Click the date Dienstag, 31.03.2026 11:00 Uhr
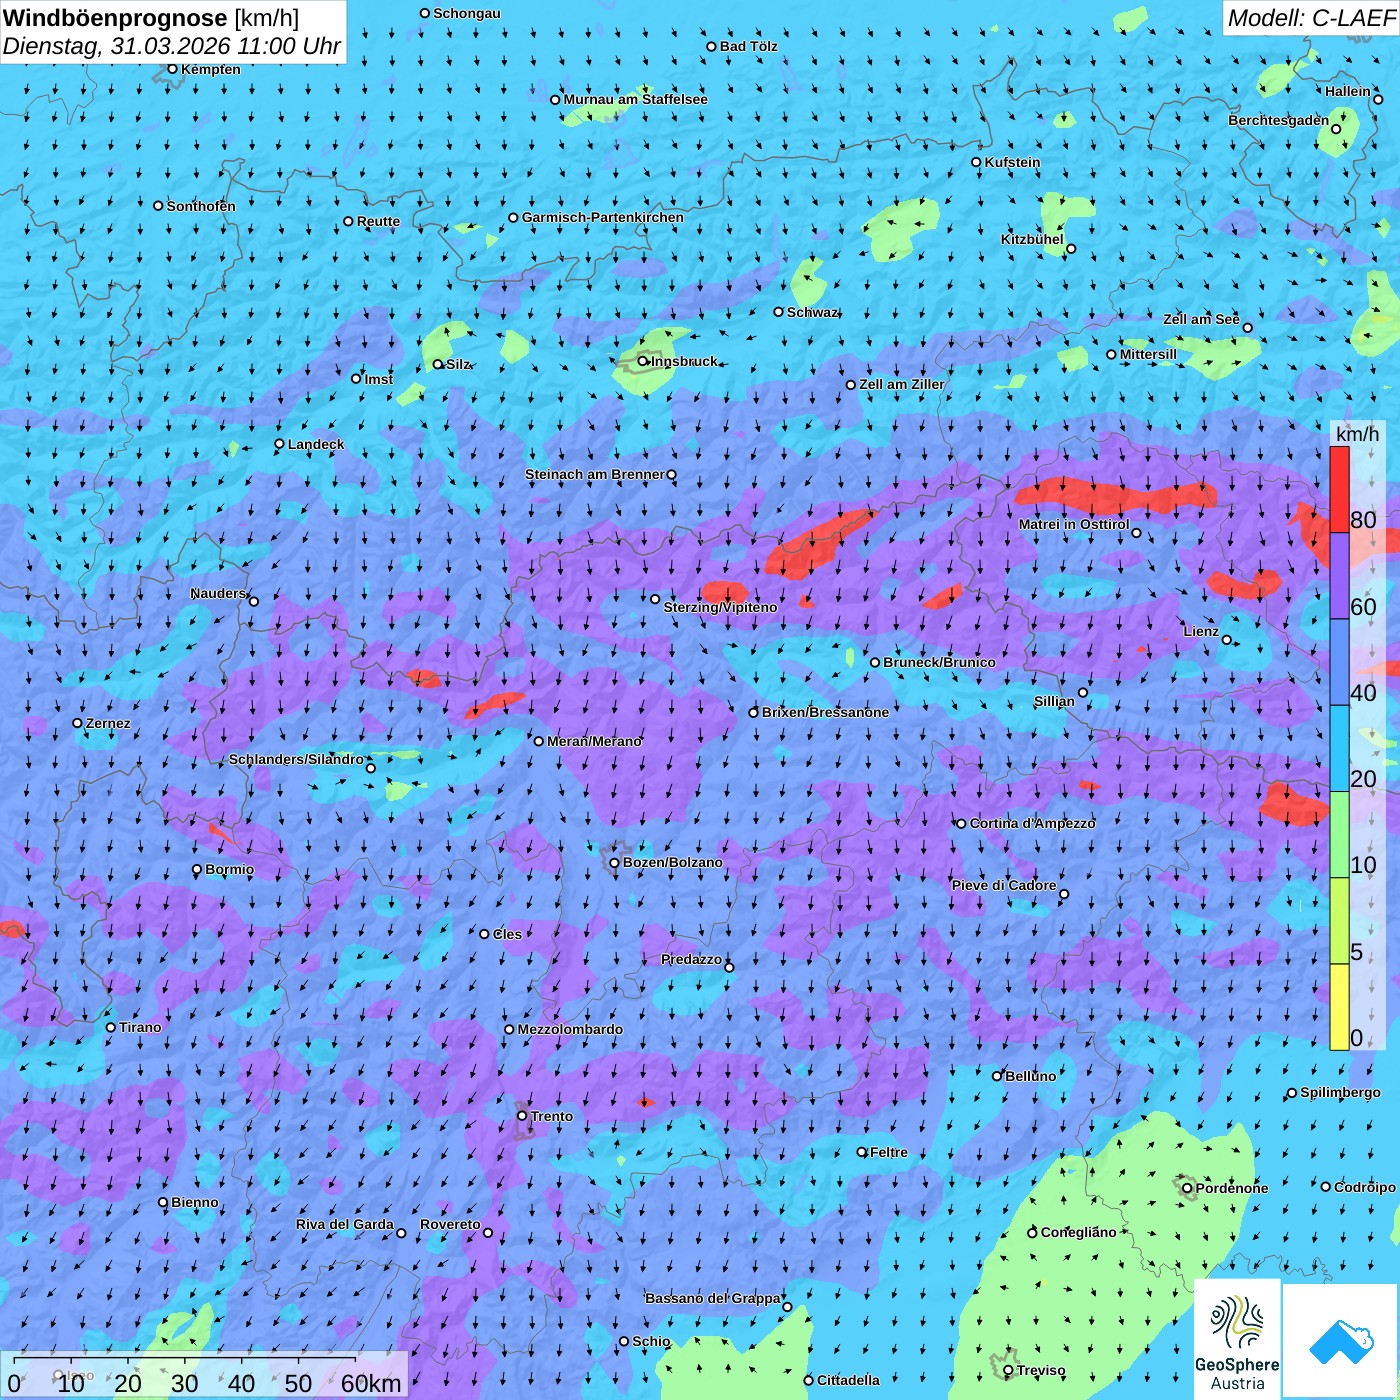 coord(172,46)
